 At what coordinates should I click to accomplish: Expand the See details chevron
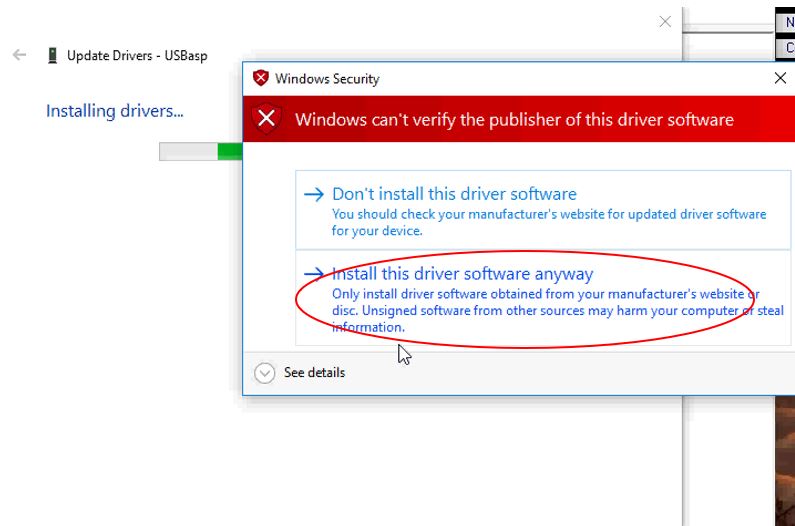pyautogui.click(x=265, y=373)
